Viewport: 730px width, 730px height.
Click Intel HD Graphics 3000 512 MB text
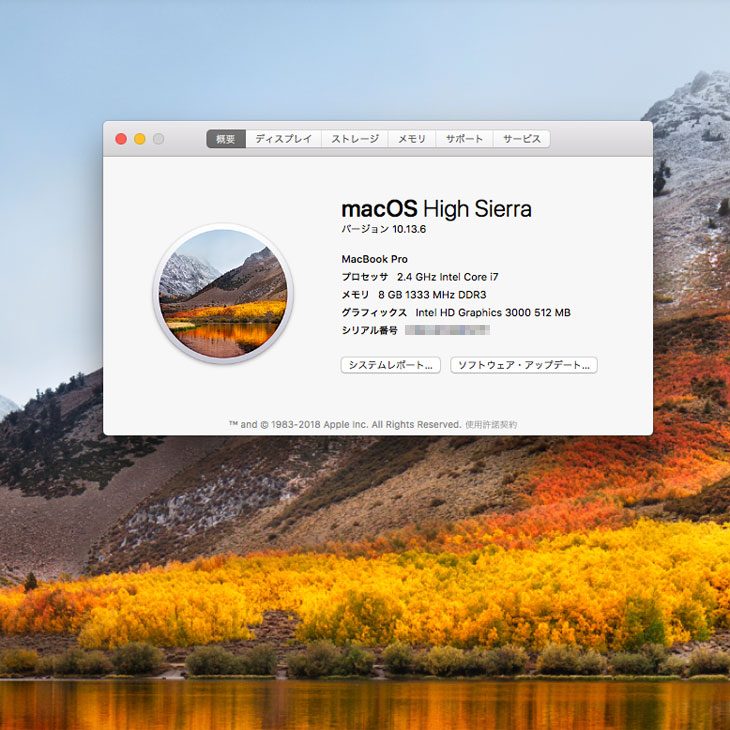point(493,312)
